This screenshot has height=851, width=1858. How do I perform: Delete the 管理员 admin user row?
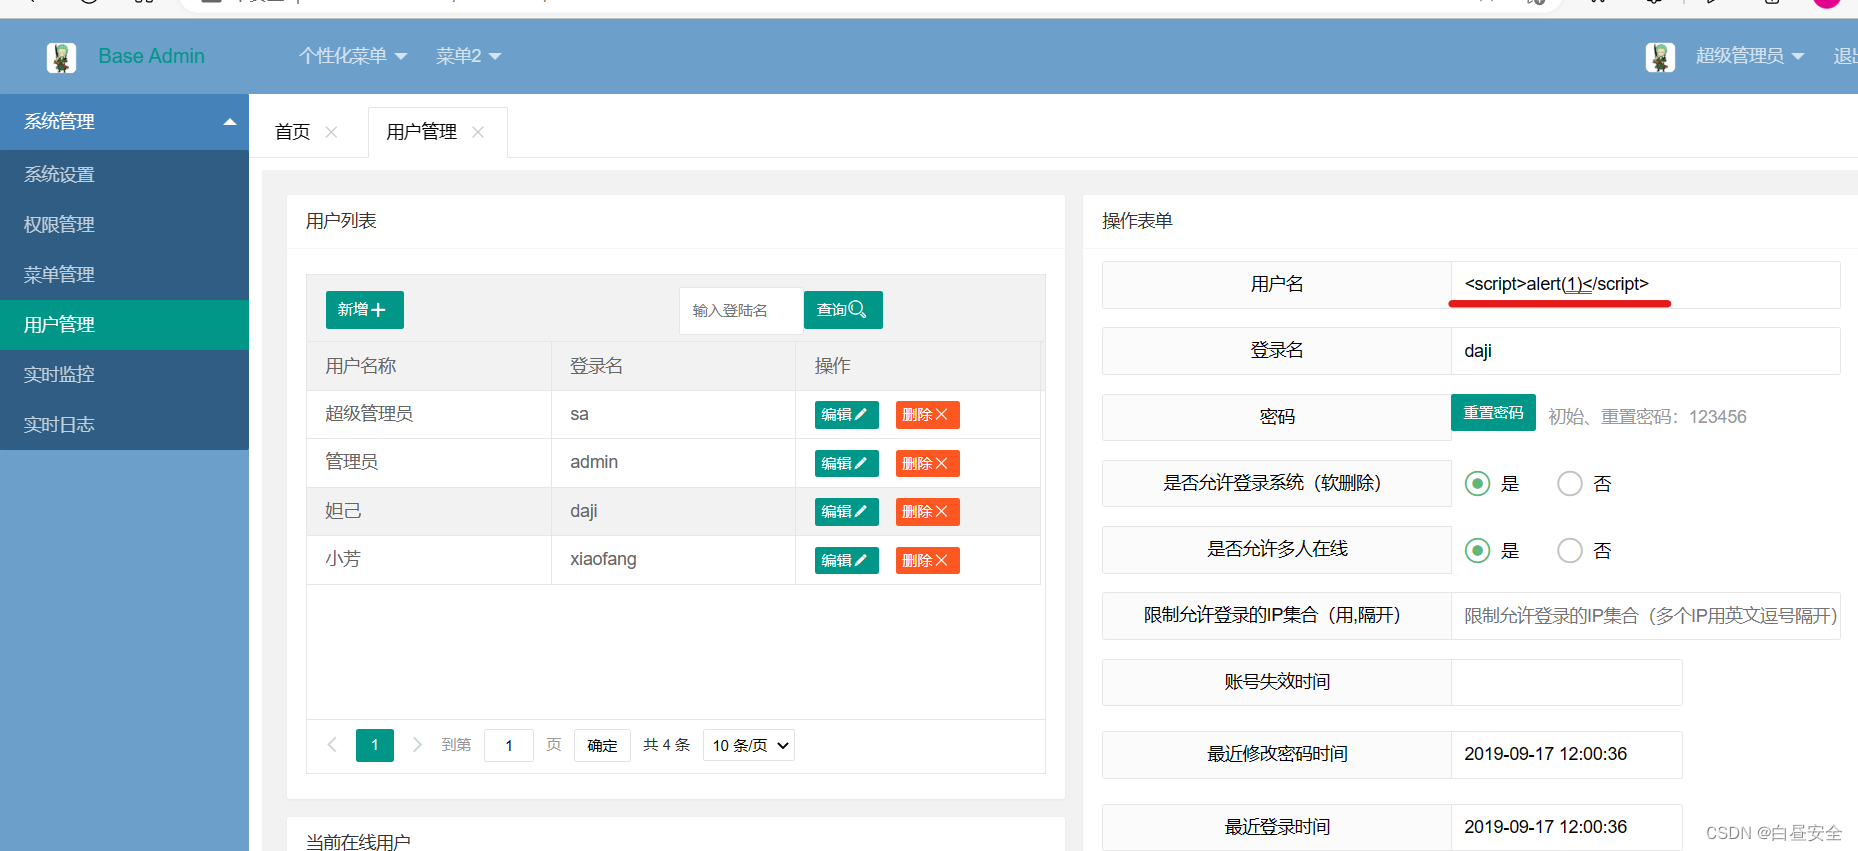(x=927, y=464)
